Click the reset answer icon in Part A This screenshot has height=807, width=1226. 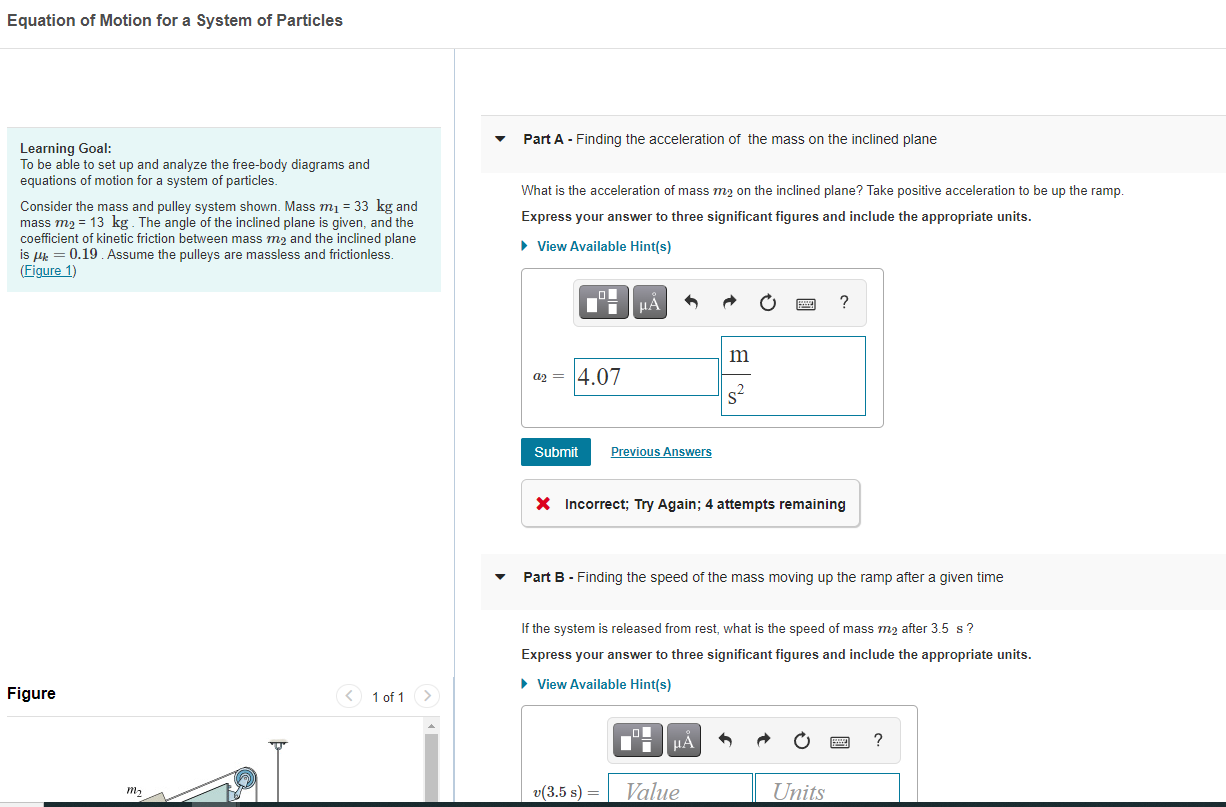767,302
